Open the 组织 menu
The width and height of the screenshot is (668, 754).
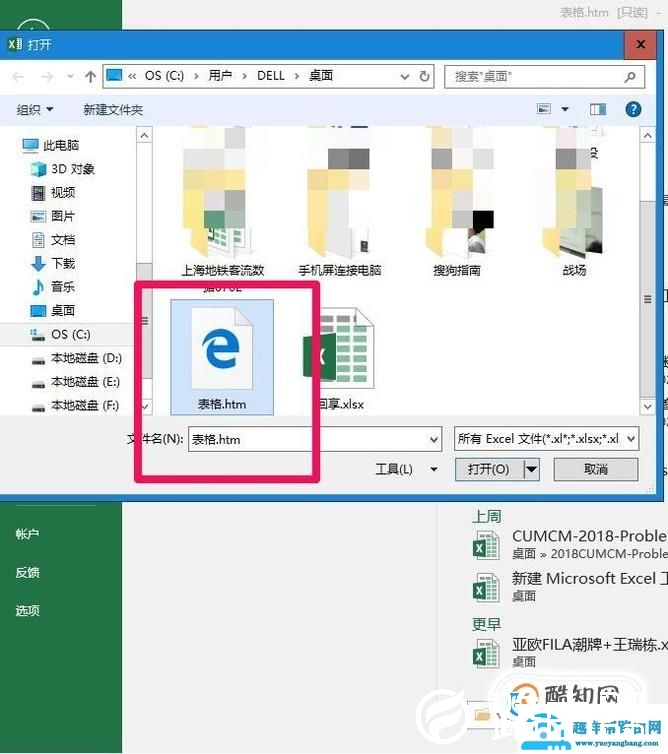click(x=35, y=110)
